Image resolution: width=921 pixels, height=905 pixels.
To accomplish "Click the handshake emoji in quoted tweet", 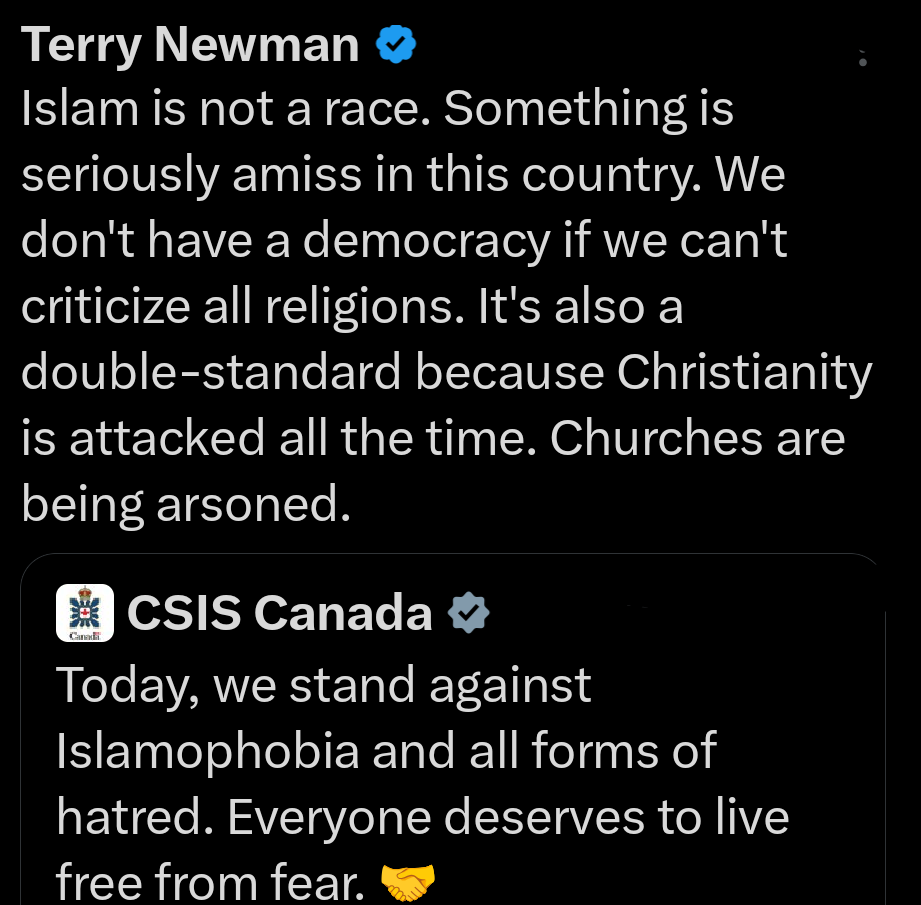I will (x=409, y=882).
